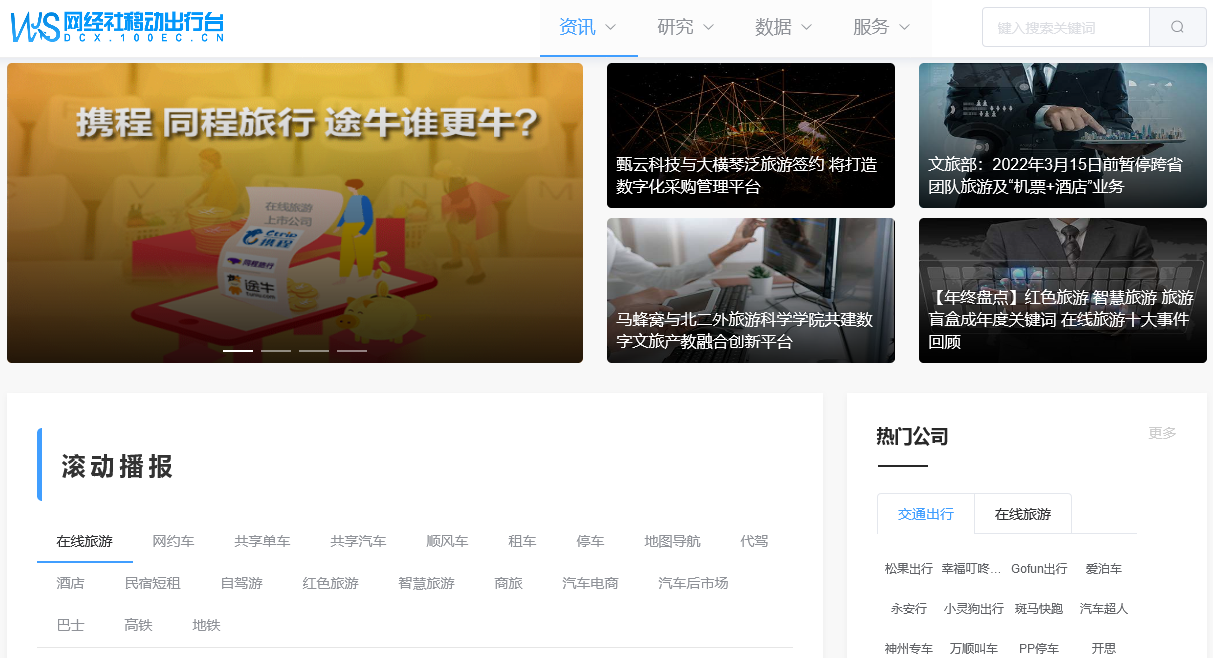
Task: Open company link 爱泊车
Action: pyautogui.click(x=1104, y=569)
